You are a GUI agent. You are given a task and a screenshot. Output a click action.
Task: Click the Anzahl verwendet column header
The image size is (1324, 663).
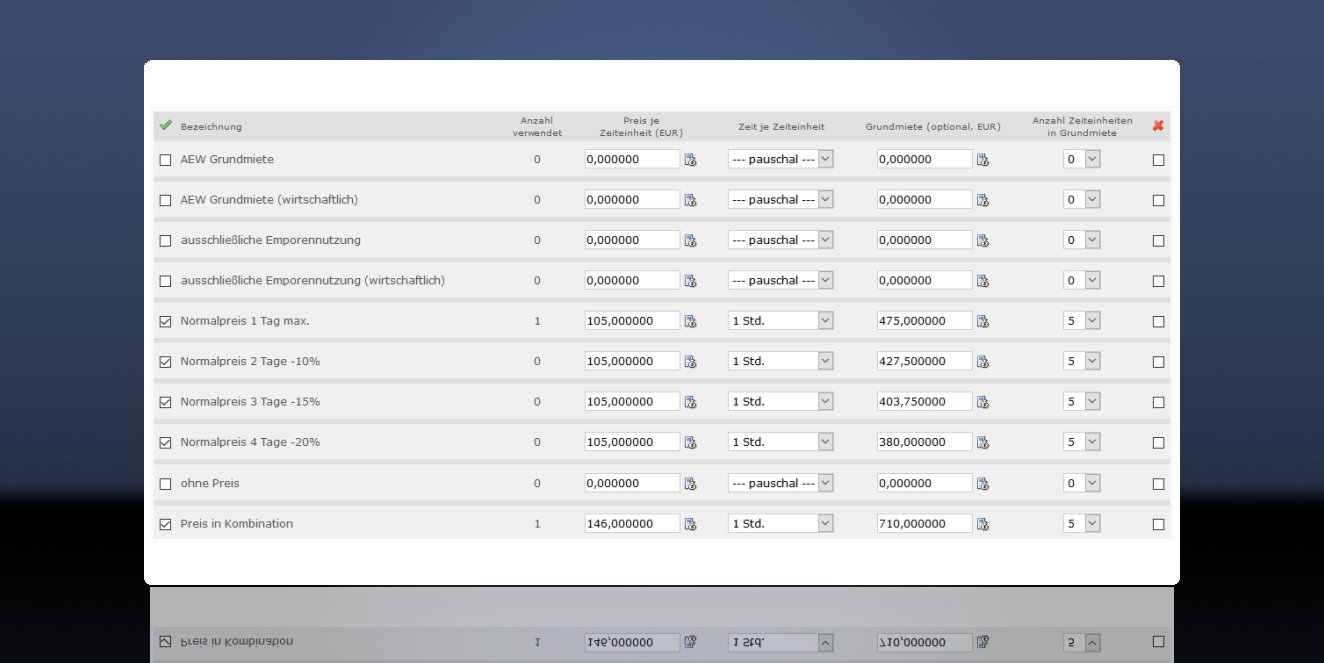coord(537,126)
